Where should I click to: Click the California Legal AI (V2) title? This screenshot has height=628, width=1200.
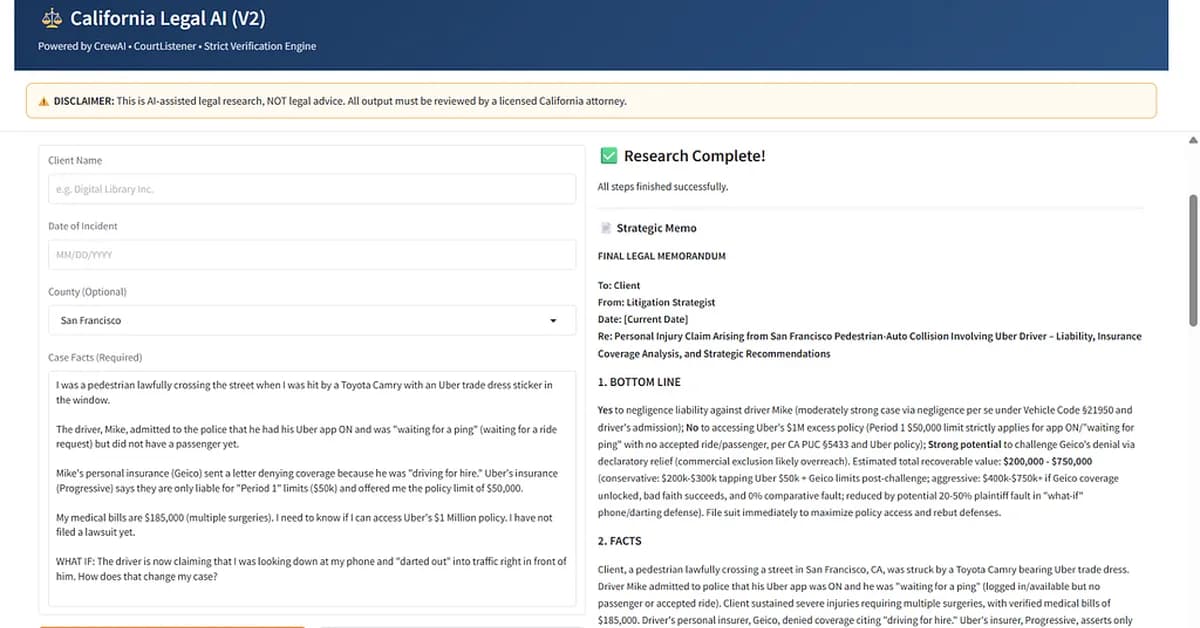(167, 18)
